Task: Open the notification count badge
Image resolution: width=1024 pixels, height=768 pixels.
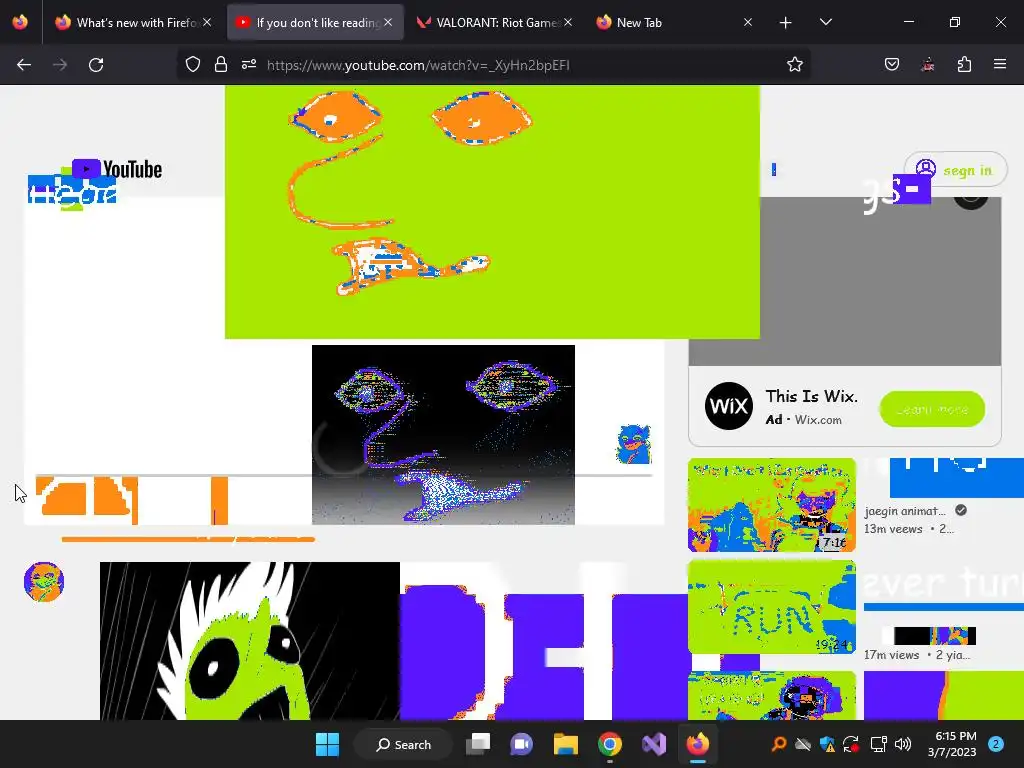Action: tap(996, 744)
